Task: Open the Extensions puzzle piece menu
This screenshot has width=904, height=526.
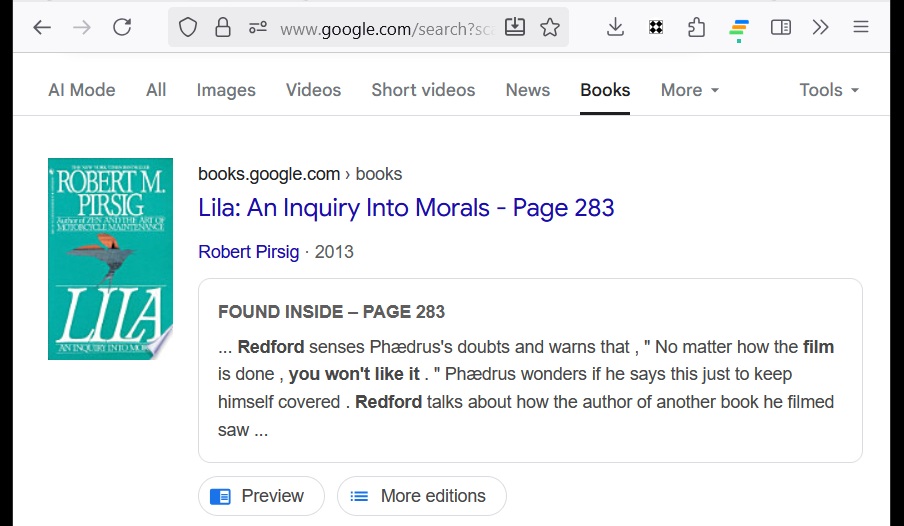Action: (697, 28)
